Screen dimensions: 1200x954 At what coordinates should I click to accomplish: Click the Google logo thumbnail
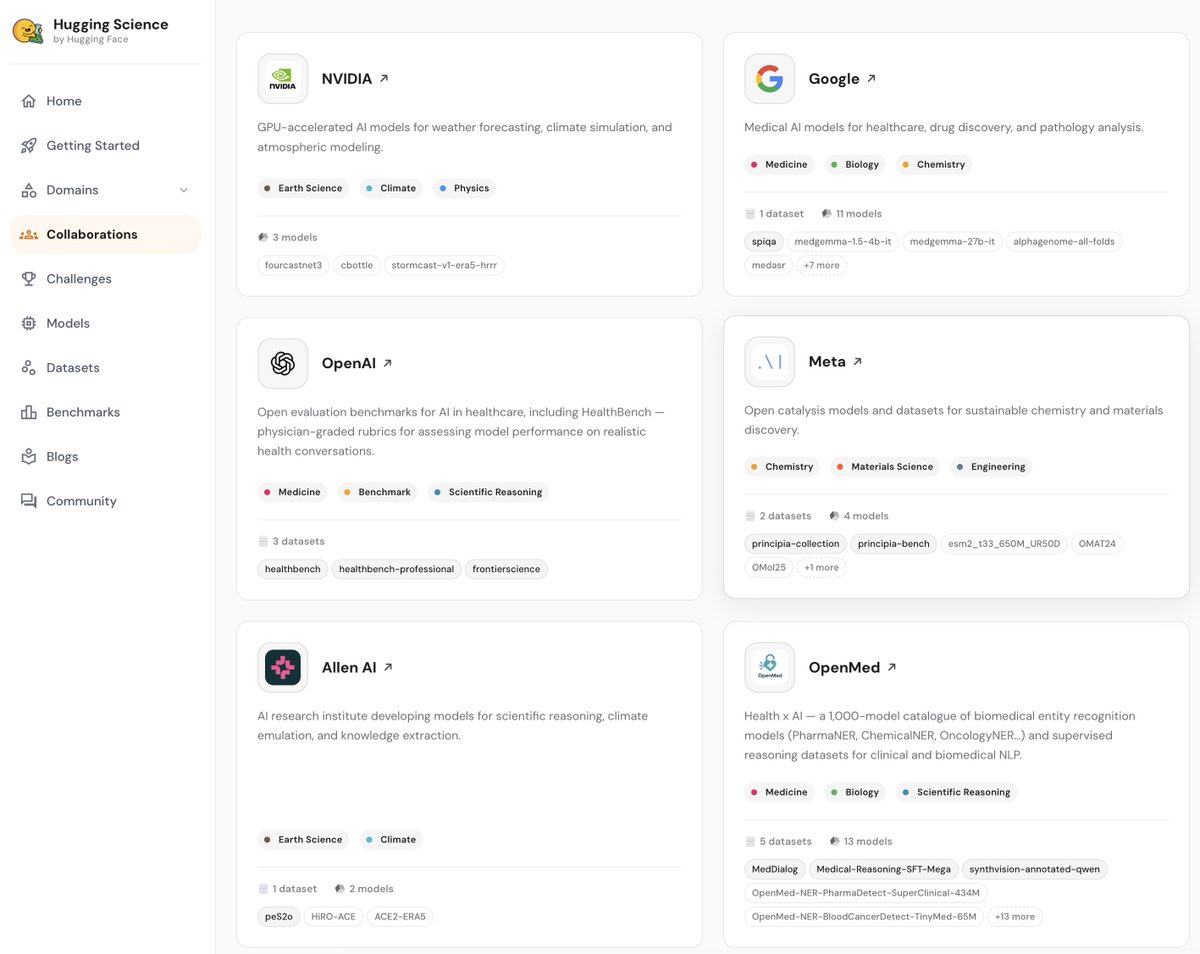769,79
